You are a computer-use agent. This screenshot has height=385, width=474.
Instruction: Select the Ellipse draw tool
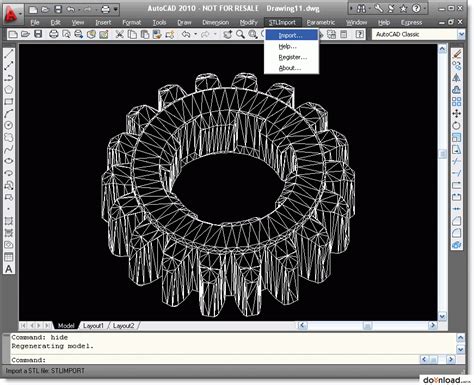click(x=9, y=161)
